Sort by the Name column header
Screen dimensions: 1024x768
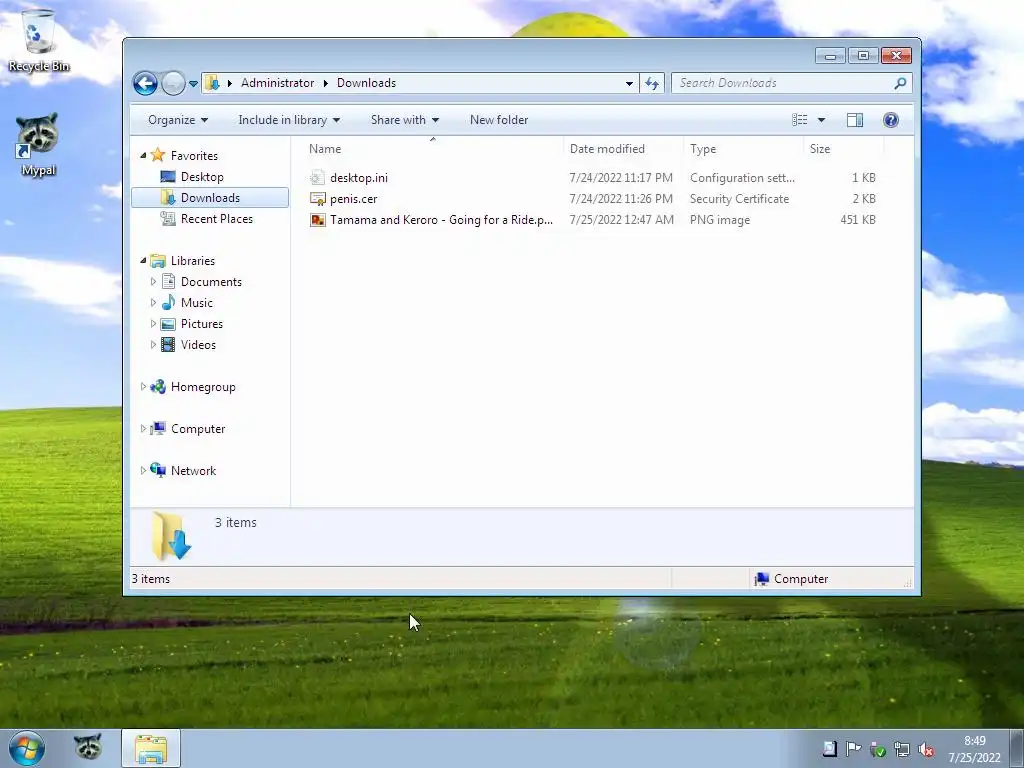tap(432, 149)
